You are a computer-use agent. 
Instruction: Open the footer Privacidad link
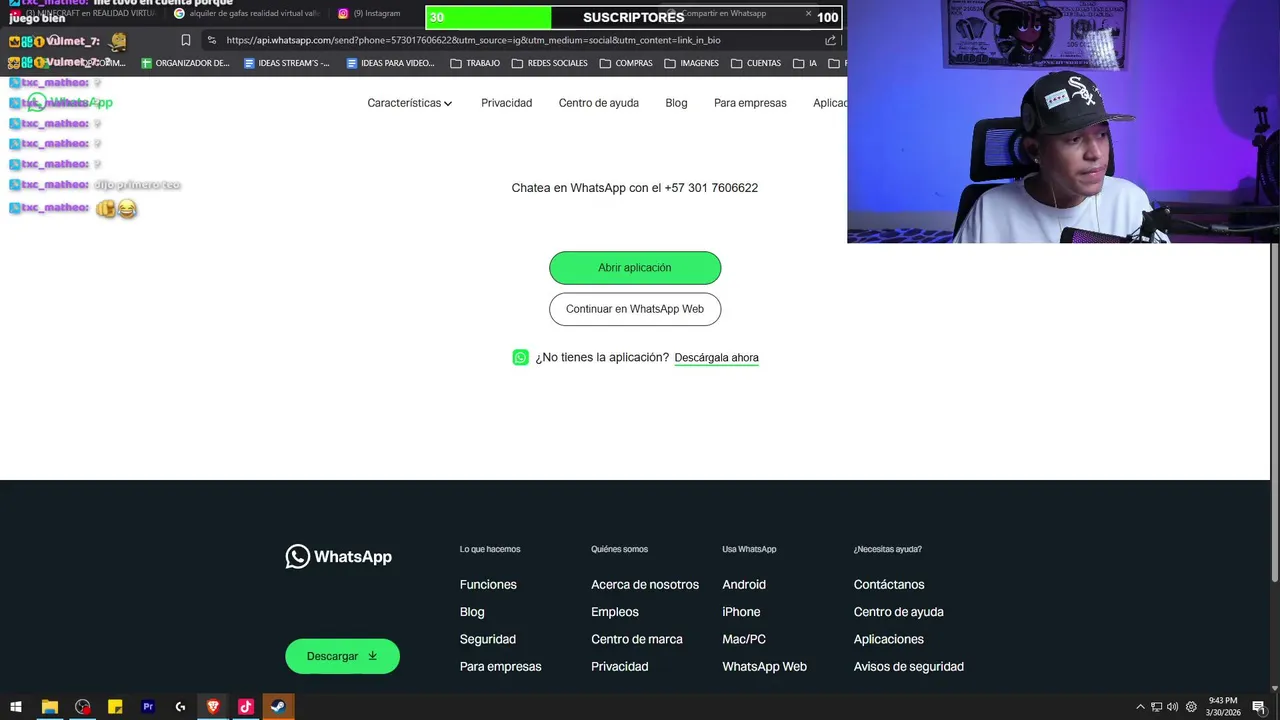[x=620, y=667]
